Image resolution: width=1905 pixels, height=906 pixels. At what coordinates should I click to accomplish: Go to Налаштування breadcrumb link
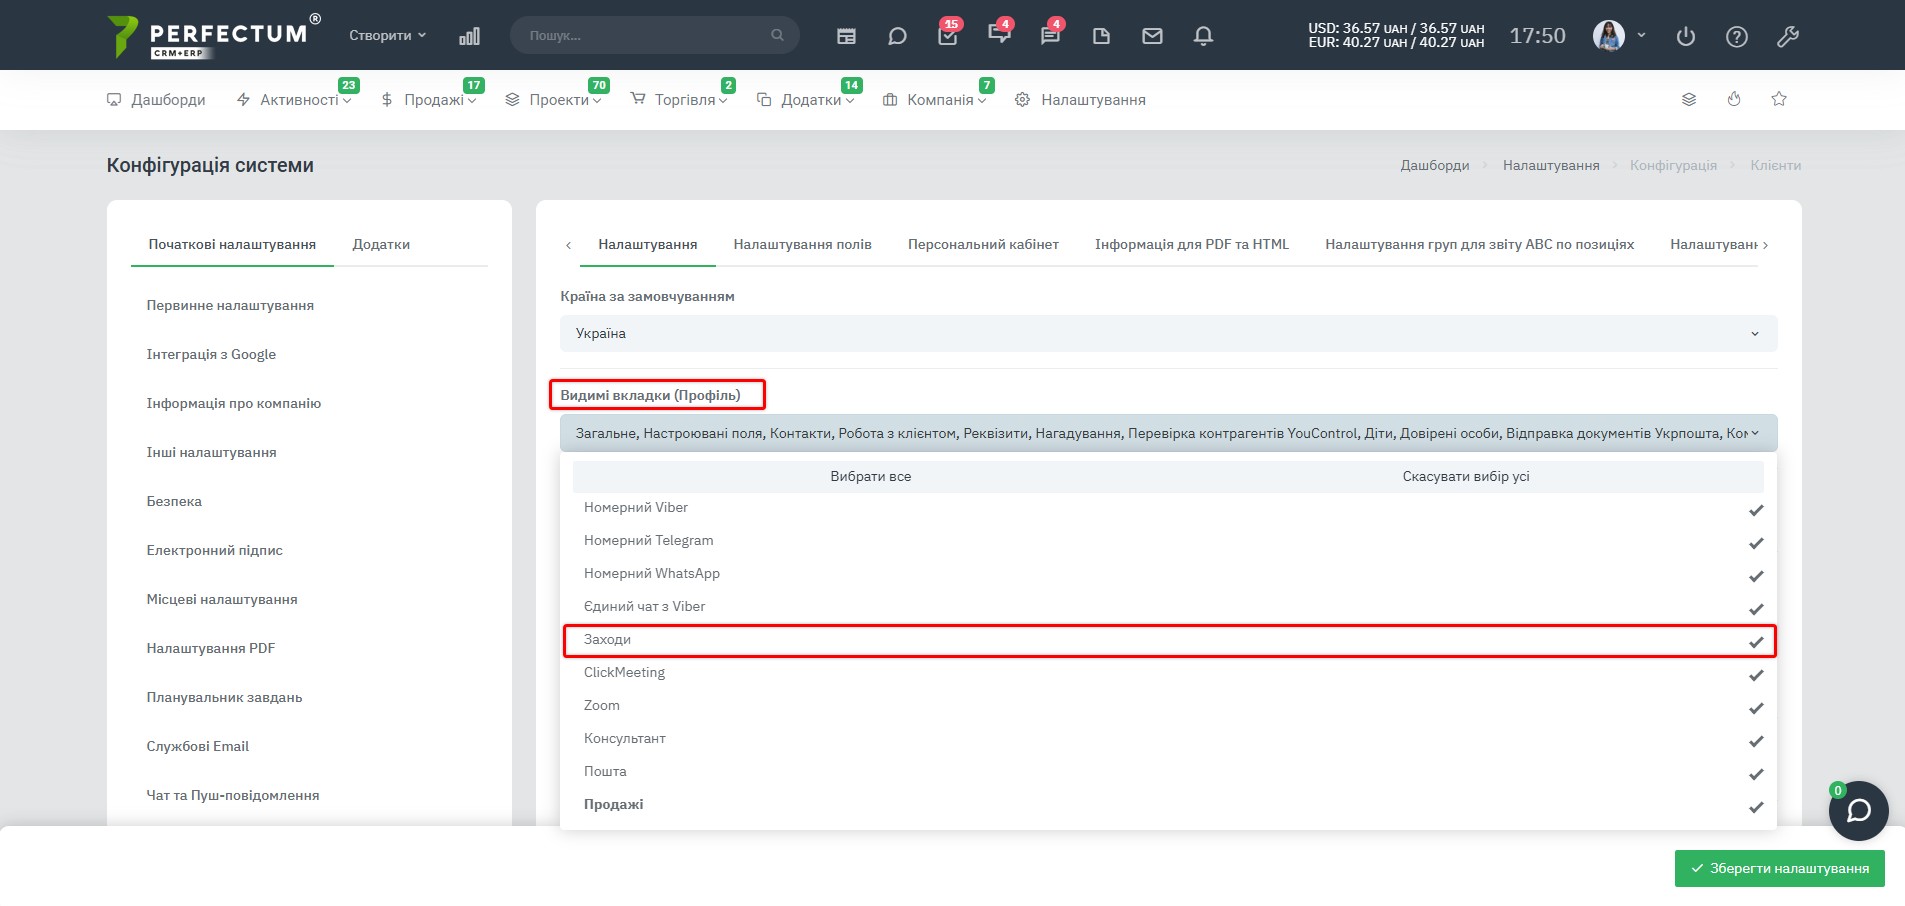[x=1551, y=166]
